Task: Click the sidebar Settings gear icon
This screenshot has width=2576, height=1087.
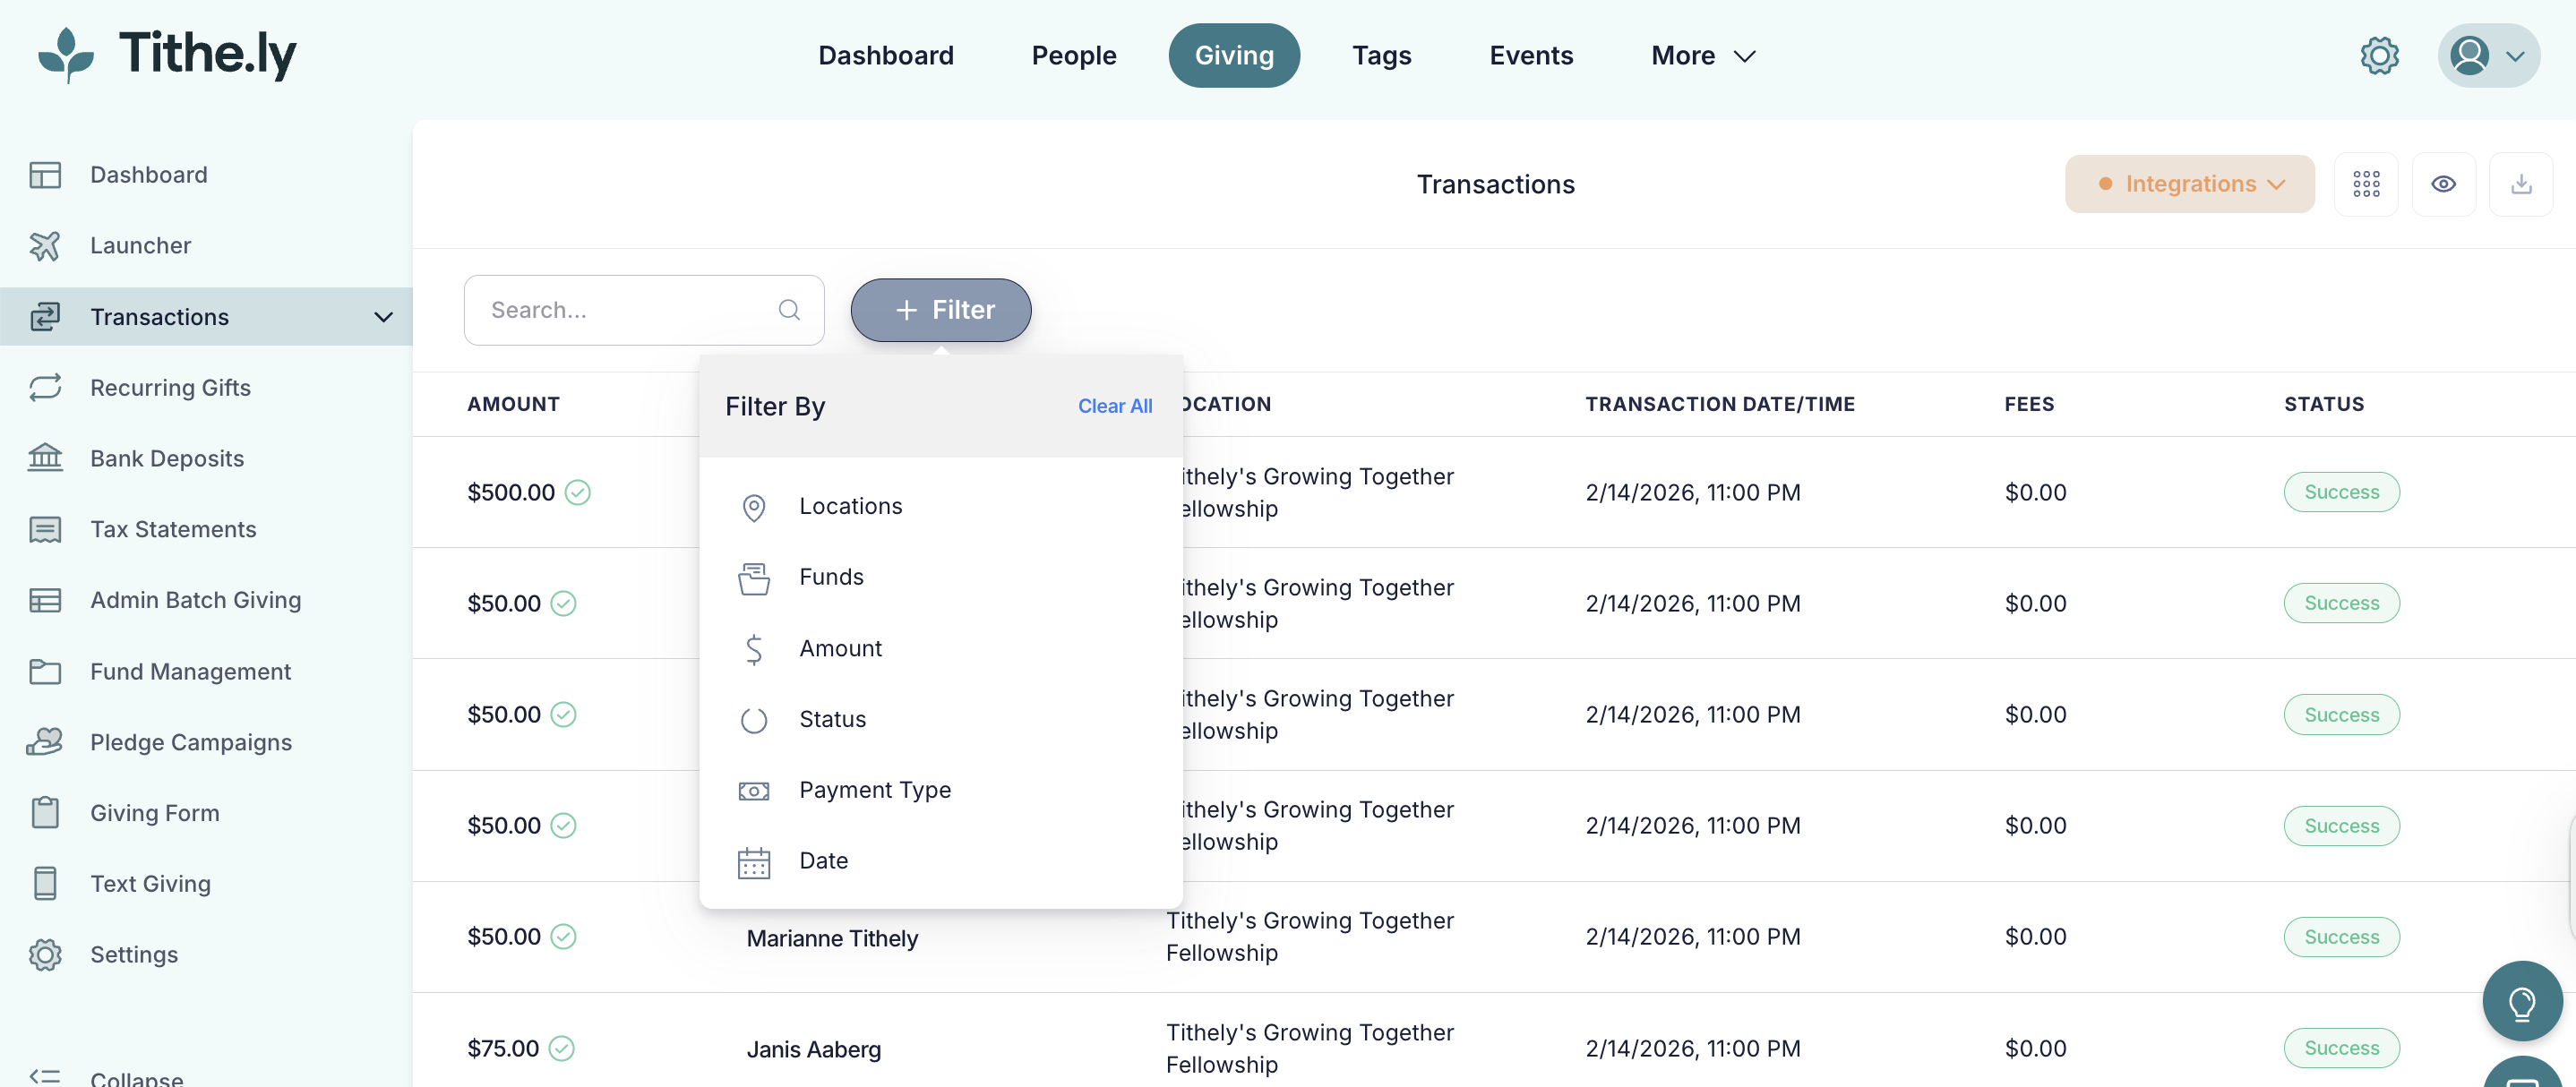Action: pos(45,955)
